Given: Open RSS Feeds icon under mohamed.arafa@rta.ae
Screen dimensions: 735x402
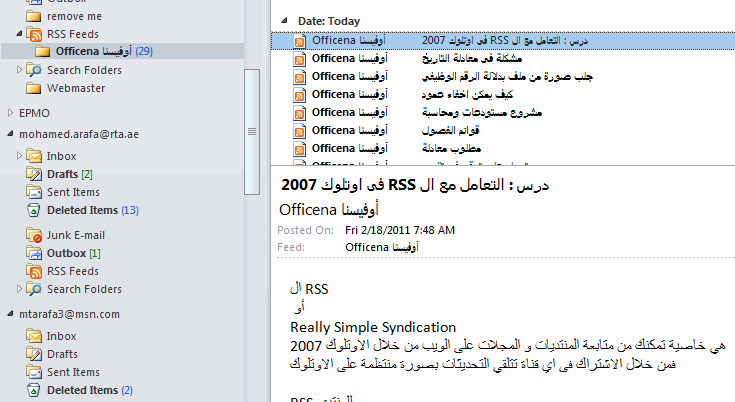Looking at the screenshot, I should (34, 271).
